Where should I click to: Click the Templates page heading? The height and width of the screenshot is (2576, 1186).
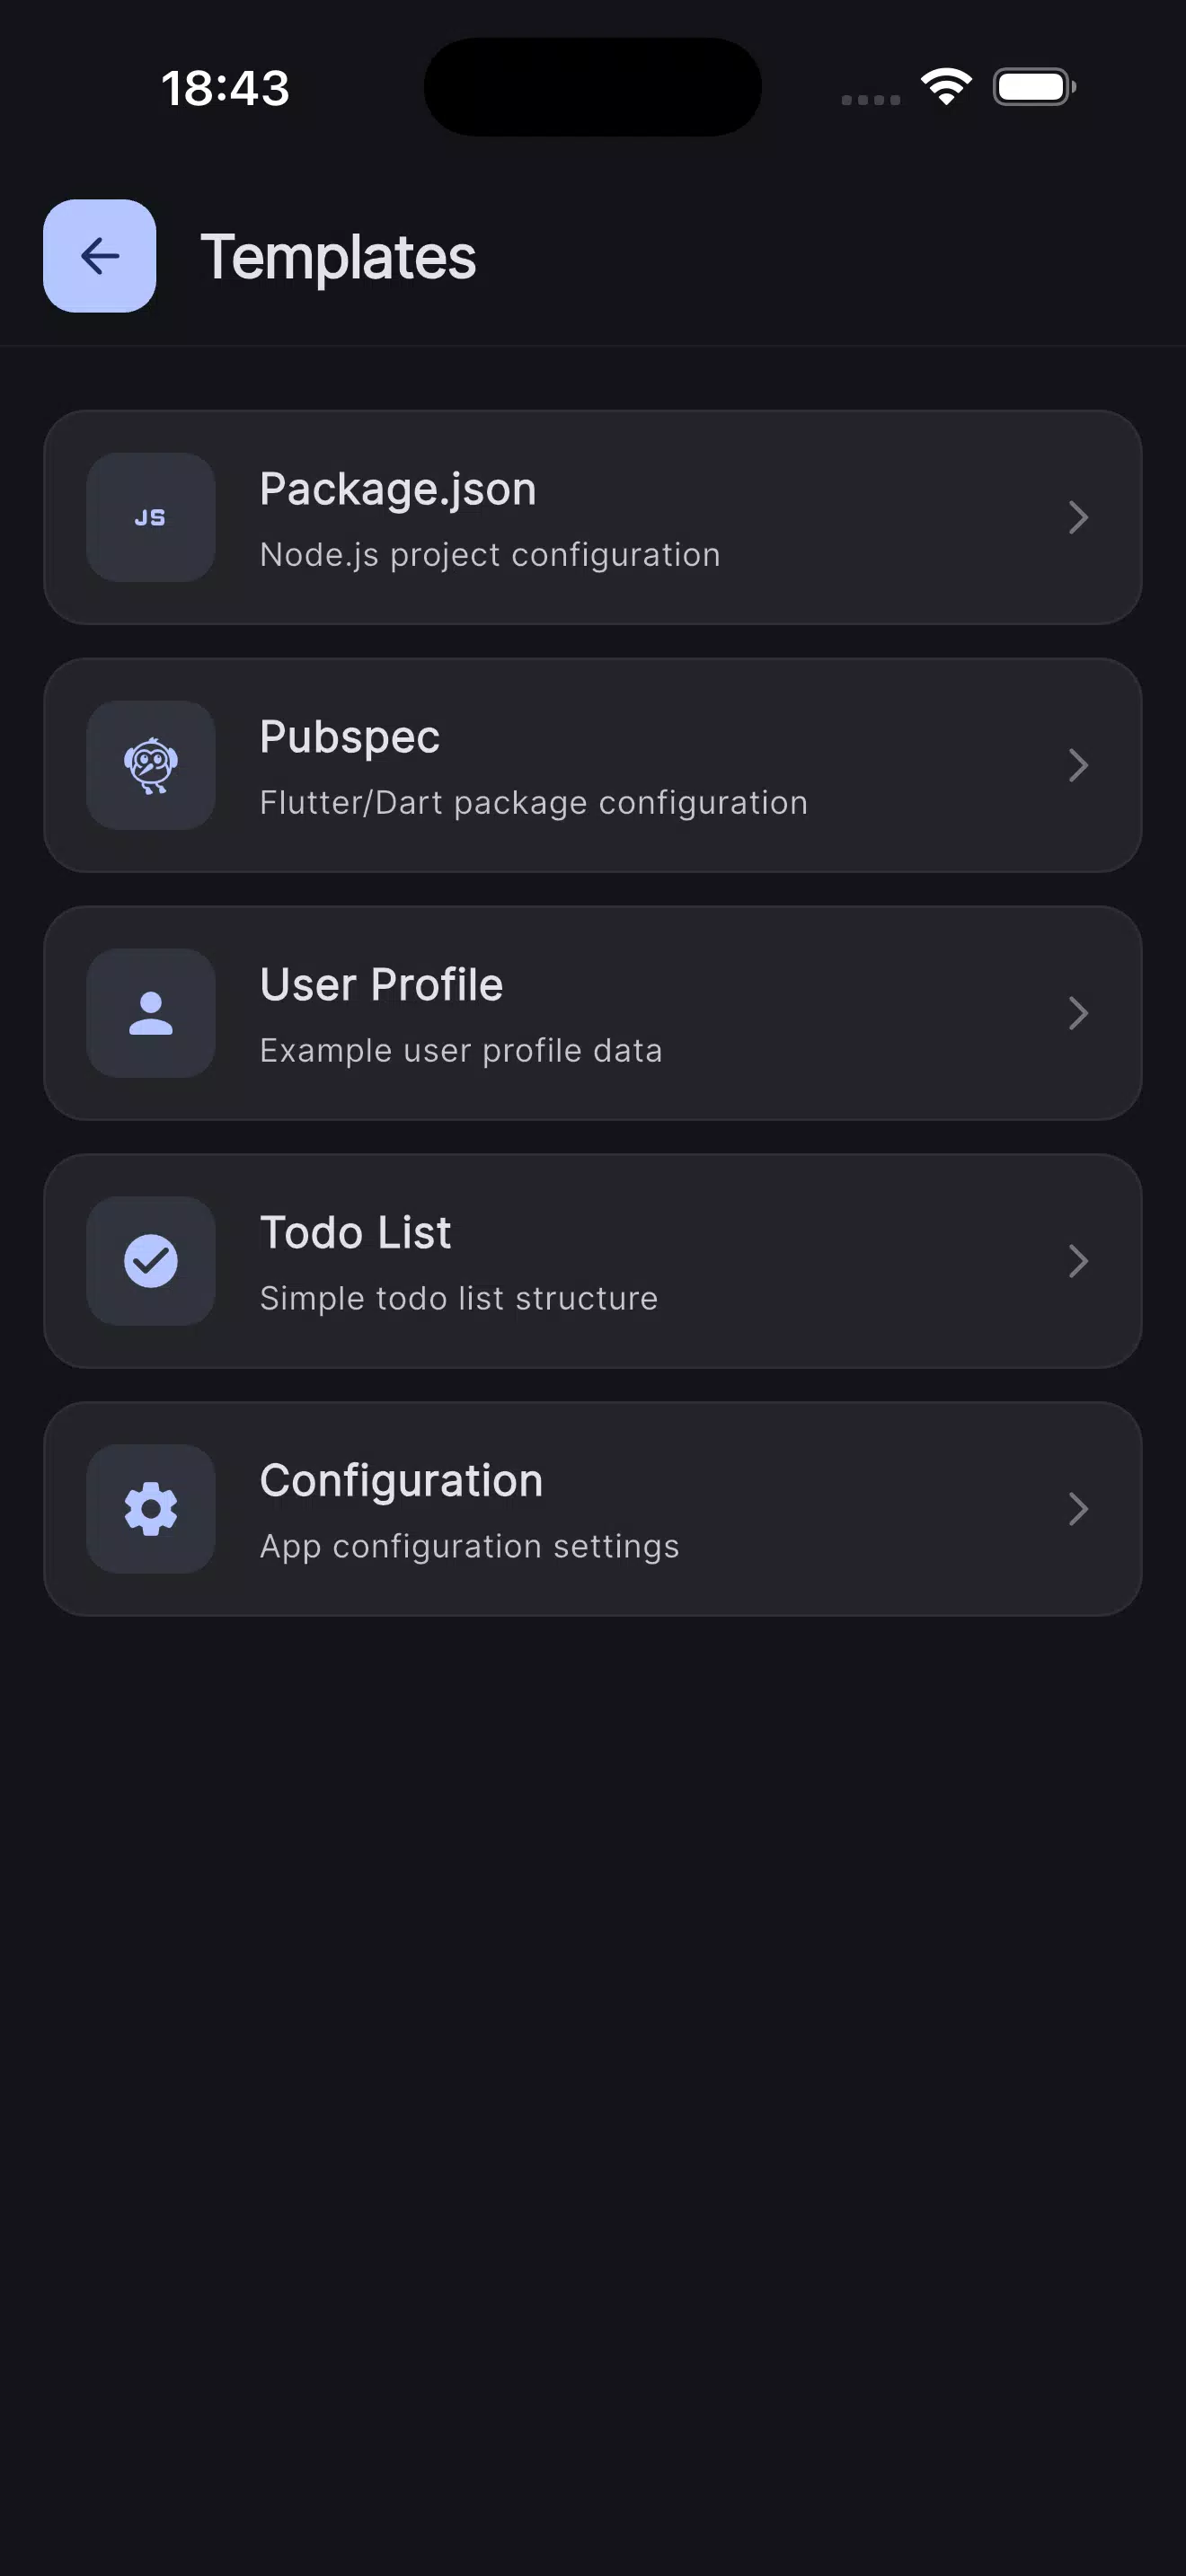coord(338,258)
